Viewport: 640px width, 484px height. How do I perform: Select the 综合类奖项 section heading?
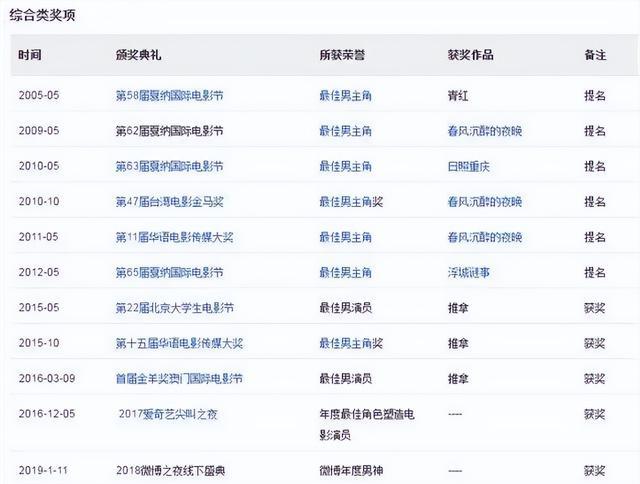point(42,16)
